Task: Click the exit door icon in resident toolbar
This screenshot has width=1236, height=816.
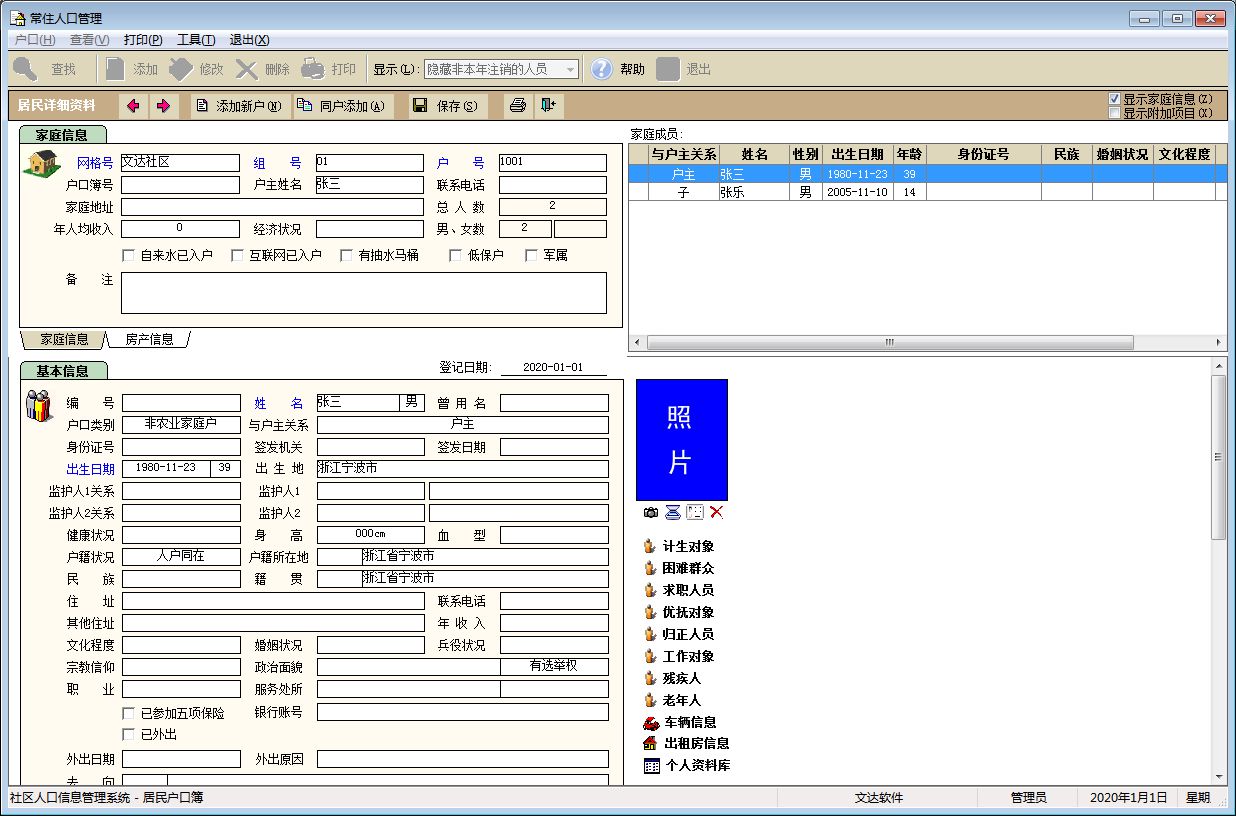Action: point(548,106)
